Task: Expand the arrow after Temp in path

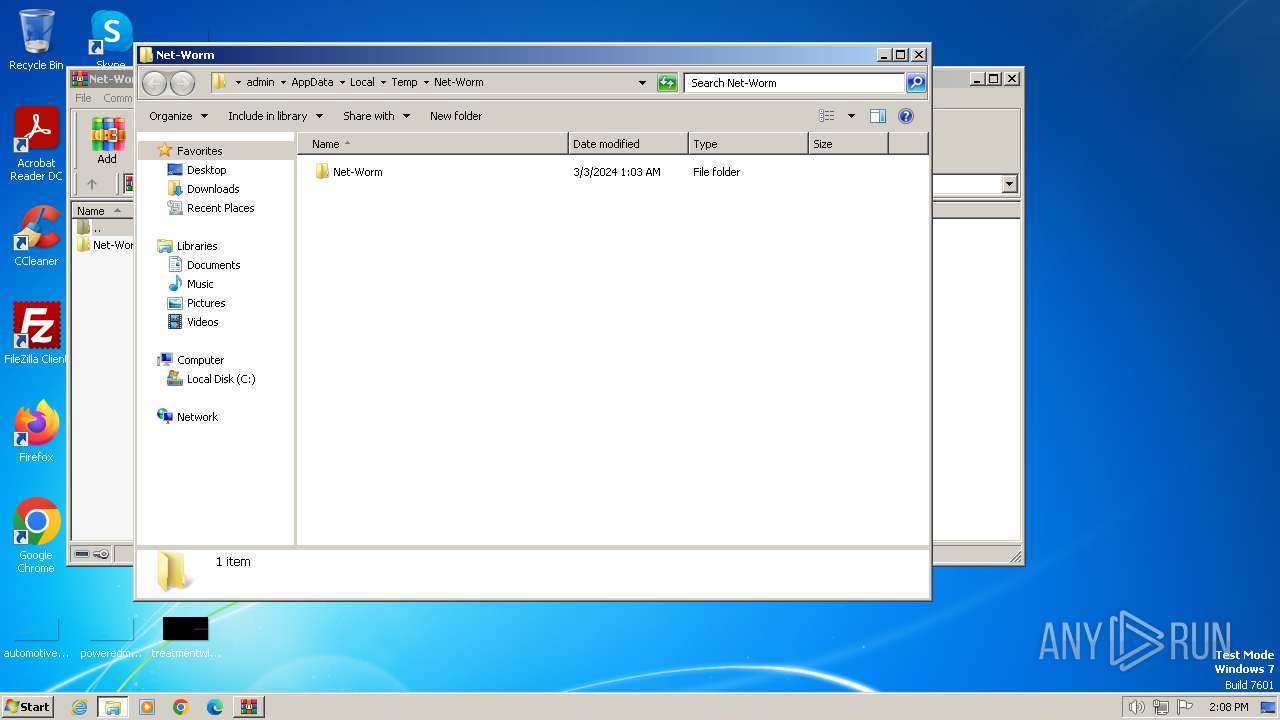Action: [x=426, y=83]
